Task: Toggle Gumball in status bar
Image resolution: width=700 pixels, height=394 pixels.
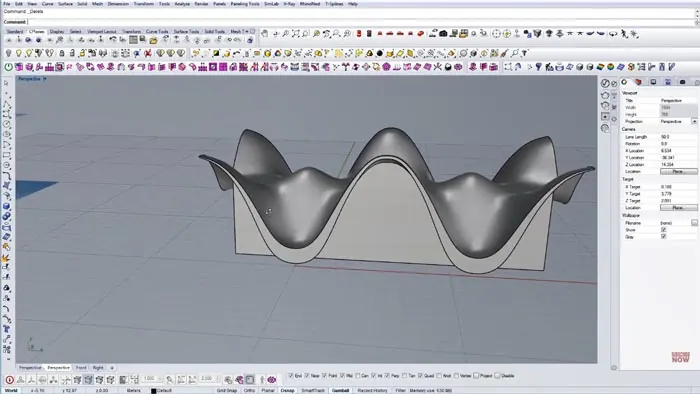Action: pos(341,390)
